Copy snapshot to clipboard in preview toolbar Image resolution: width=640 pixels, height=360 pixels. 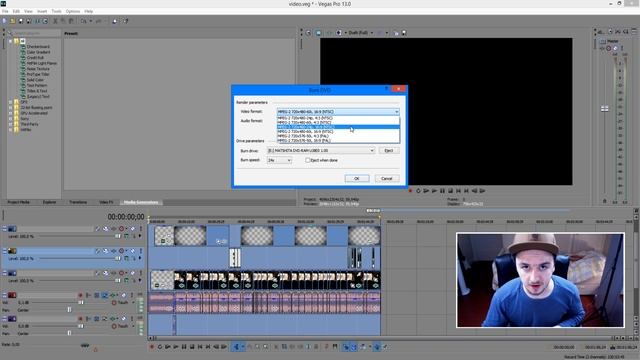[x=396, y=33]
